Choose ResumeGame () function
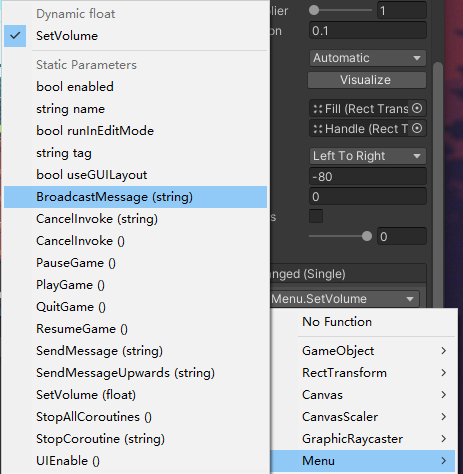 [135, 329]
